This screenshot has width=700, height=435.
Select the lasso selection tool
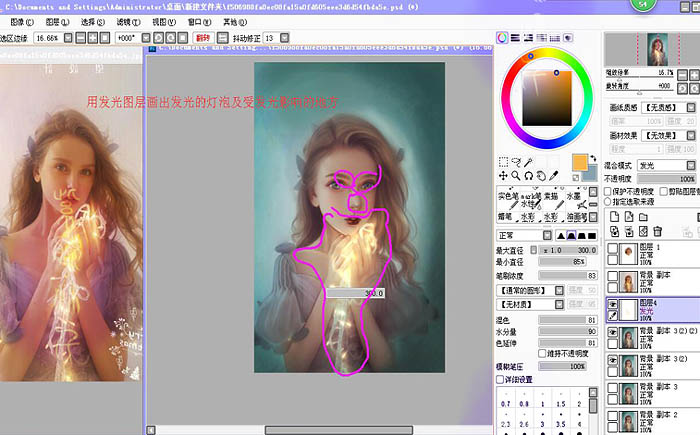click(516, 162)
